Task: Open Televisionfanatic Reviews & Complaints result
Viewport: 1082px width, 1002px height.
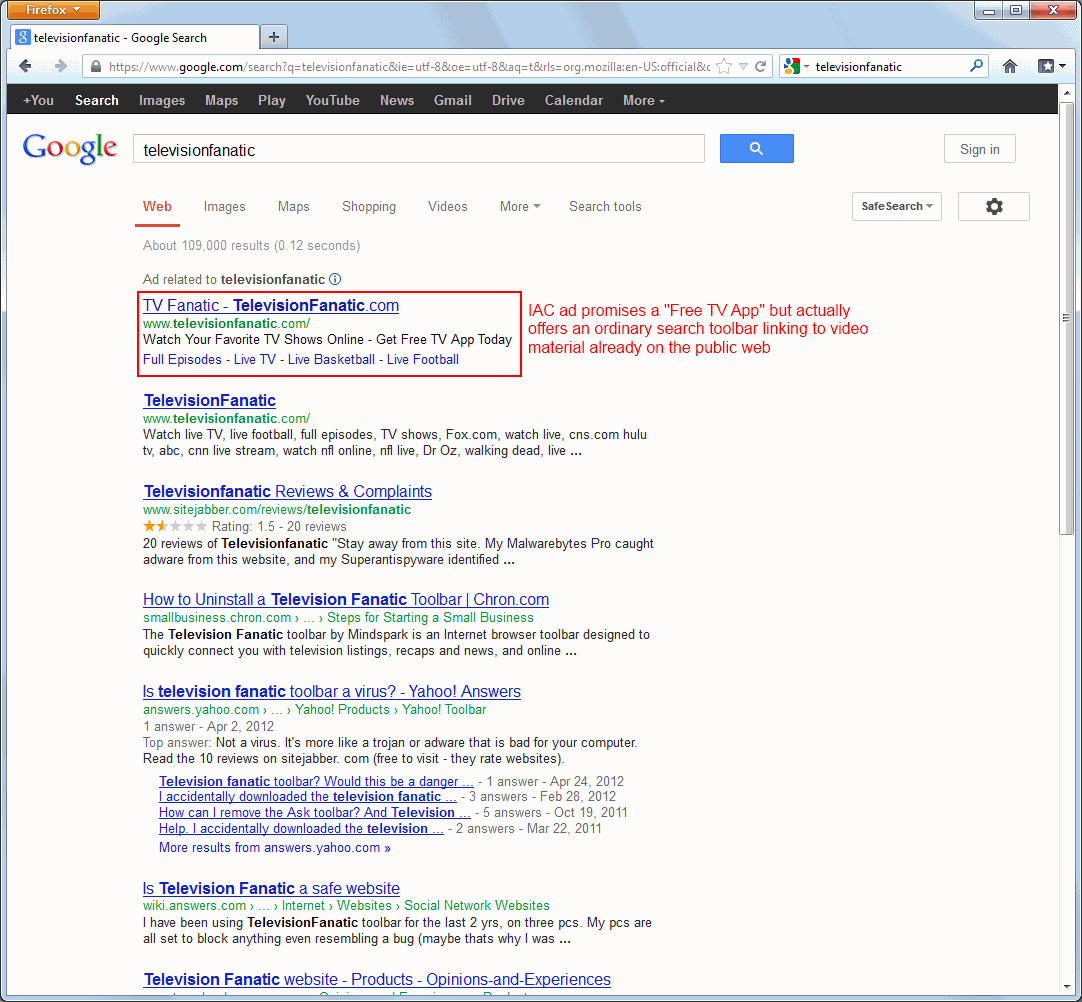Action: [x=288, y=491]
